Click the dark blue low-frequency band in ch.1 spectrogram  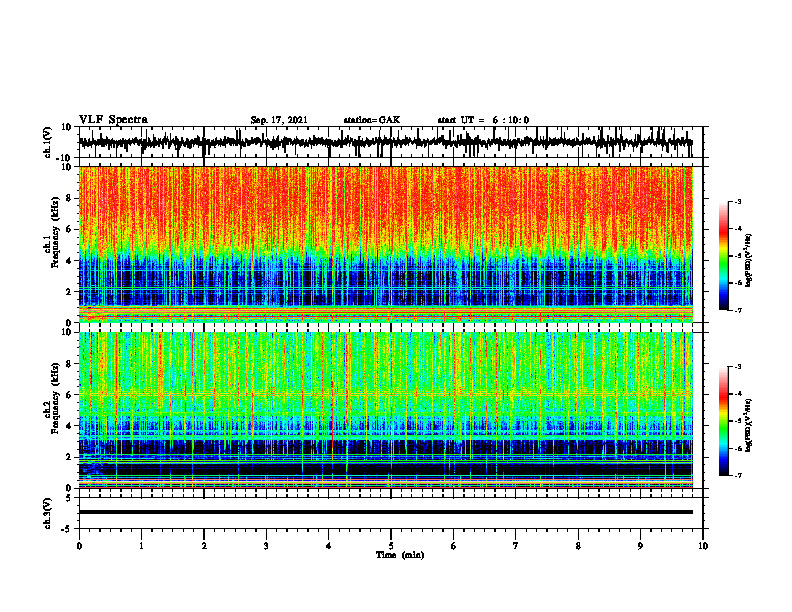click(x=385, y=283)
